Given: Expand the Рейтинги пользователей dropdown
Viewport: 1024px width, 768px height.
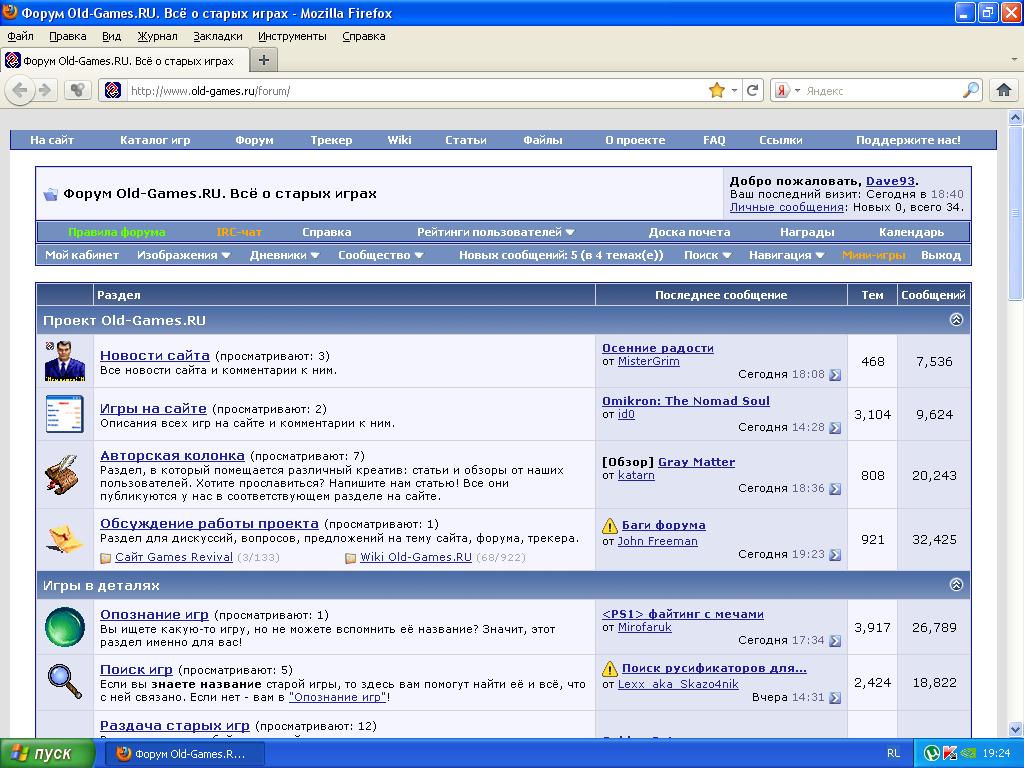Looking at the screenshot, I should (496, 232).
